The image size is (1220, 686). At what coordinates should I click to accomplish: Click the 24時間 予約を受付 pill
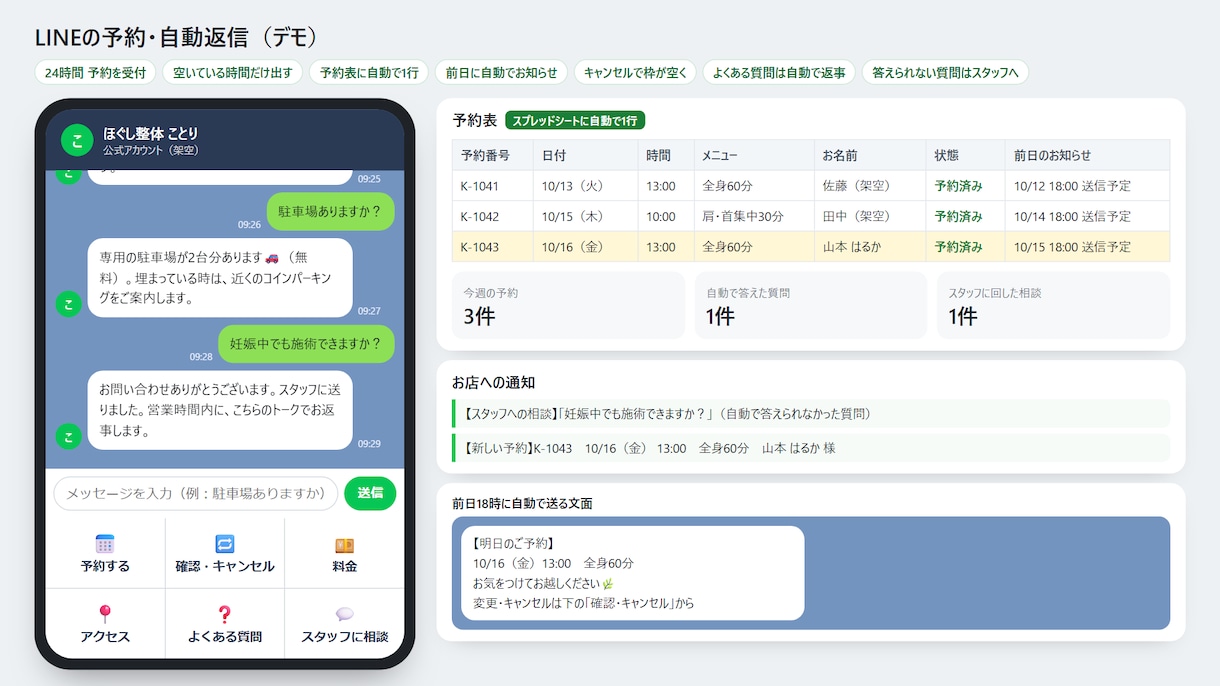tap(95, 72)
